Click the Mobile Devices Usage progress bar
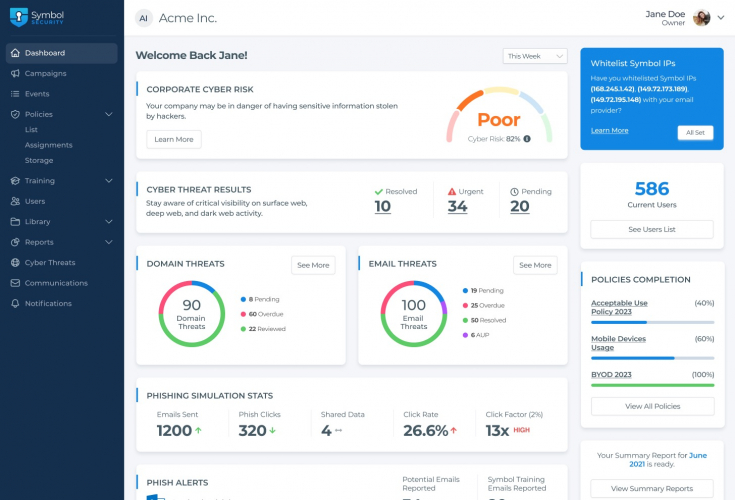735x500 pixels. (652, 358)
